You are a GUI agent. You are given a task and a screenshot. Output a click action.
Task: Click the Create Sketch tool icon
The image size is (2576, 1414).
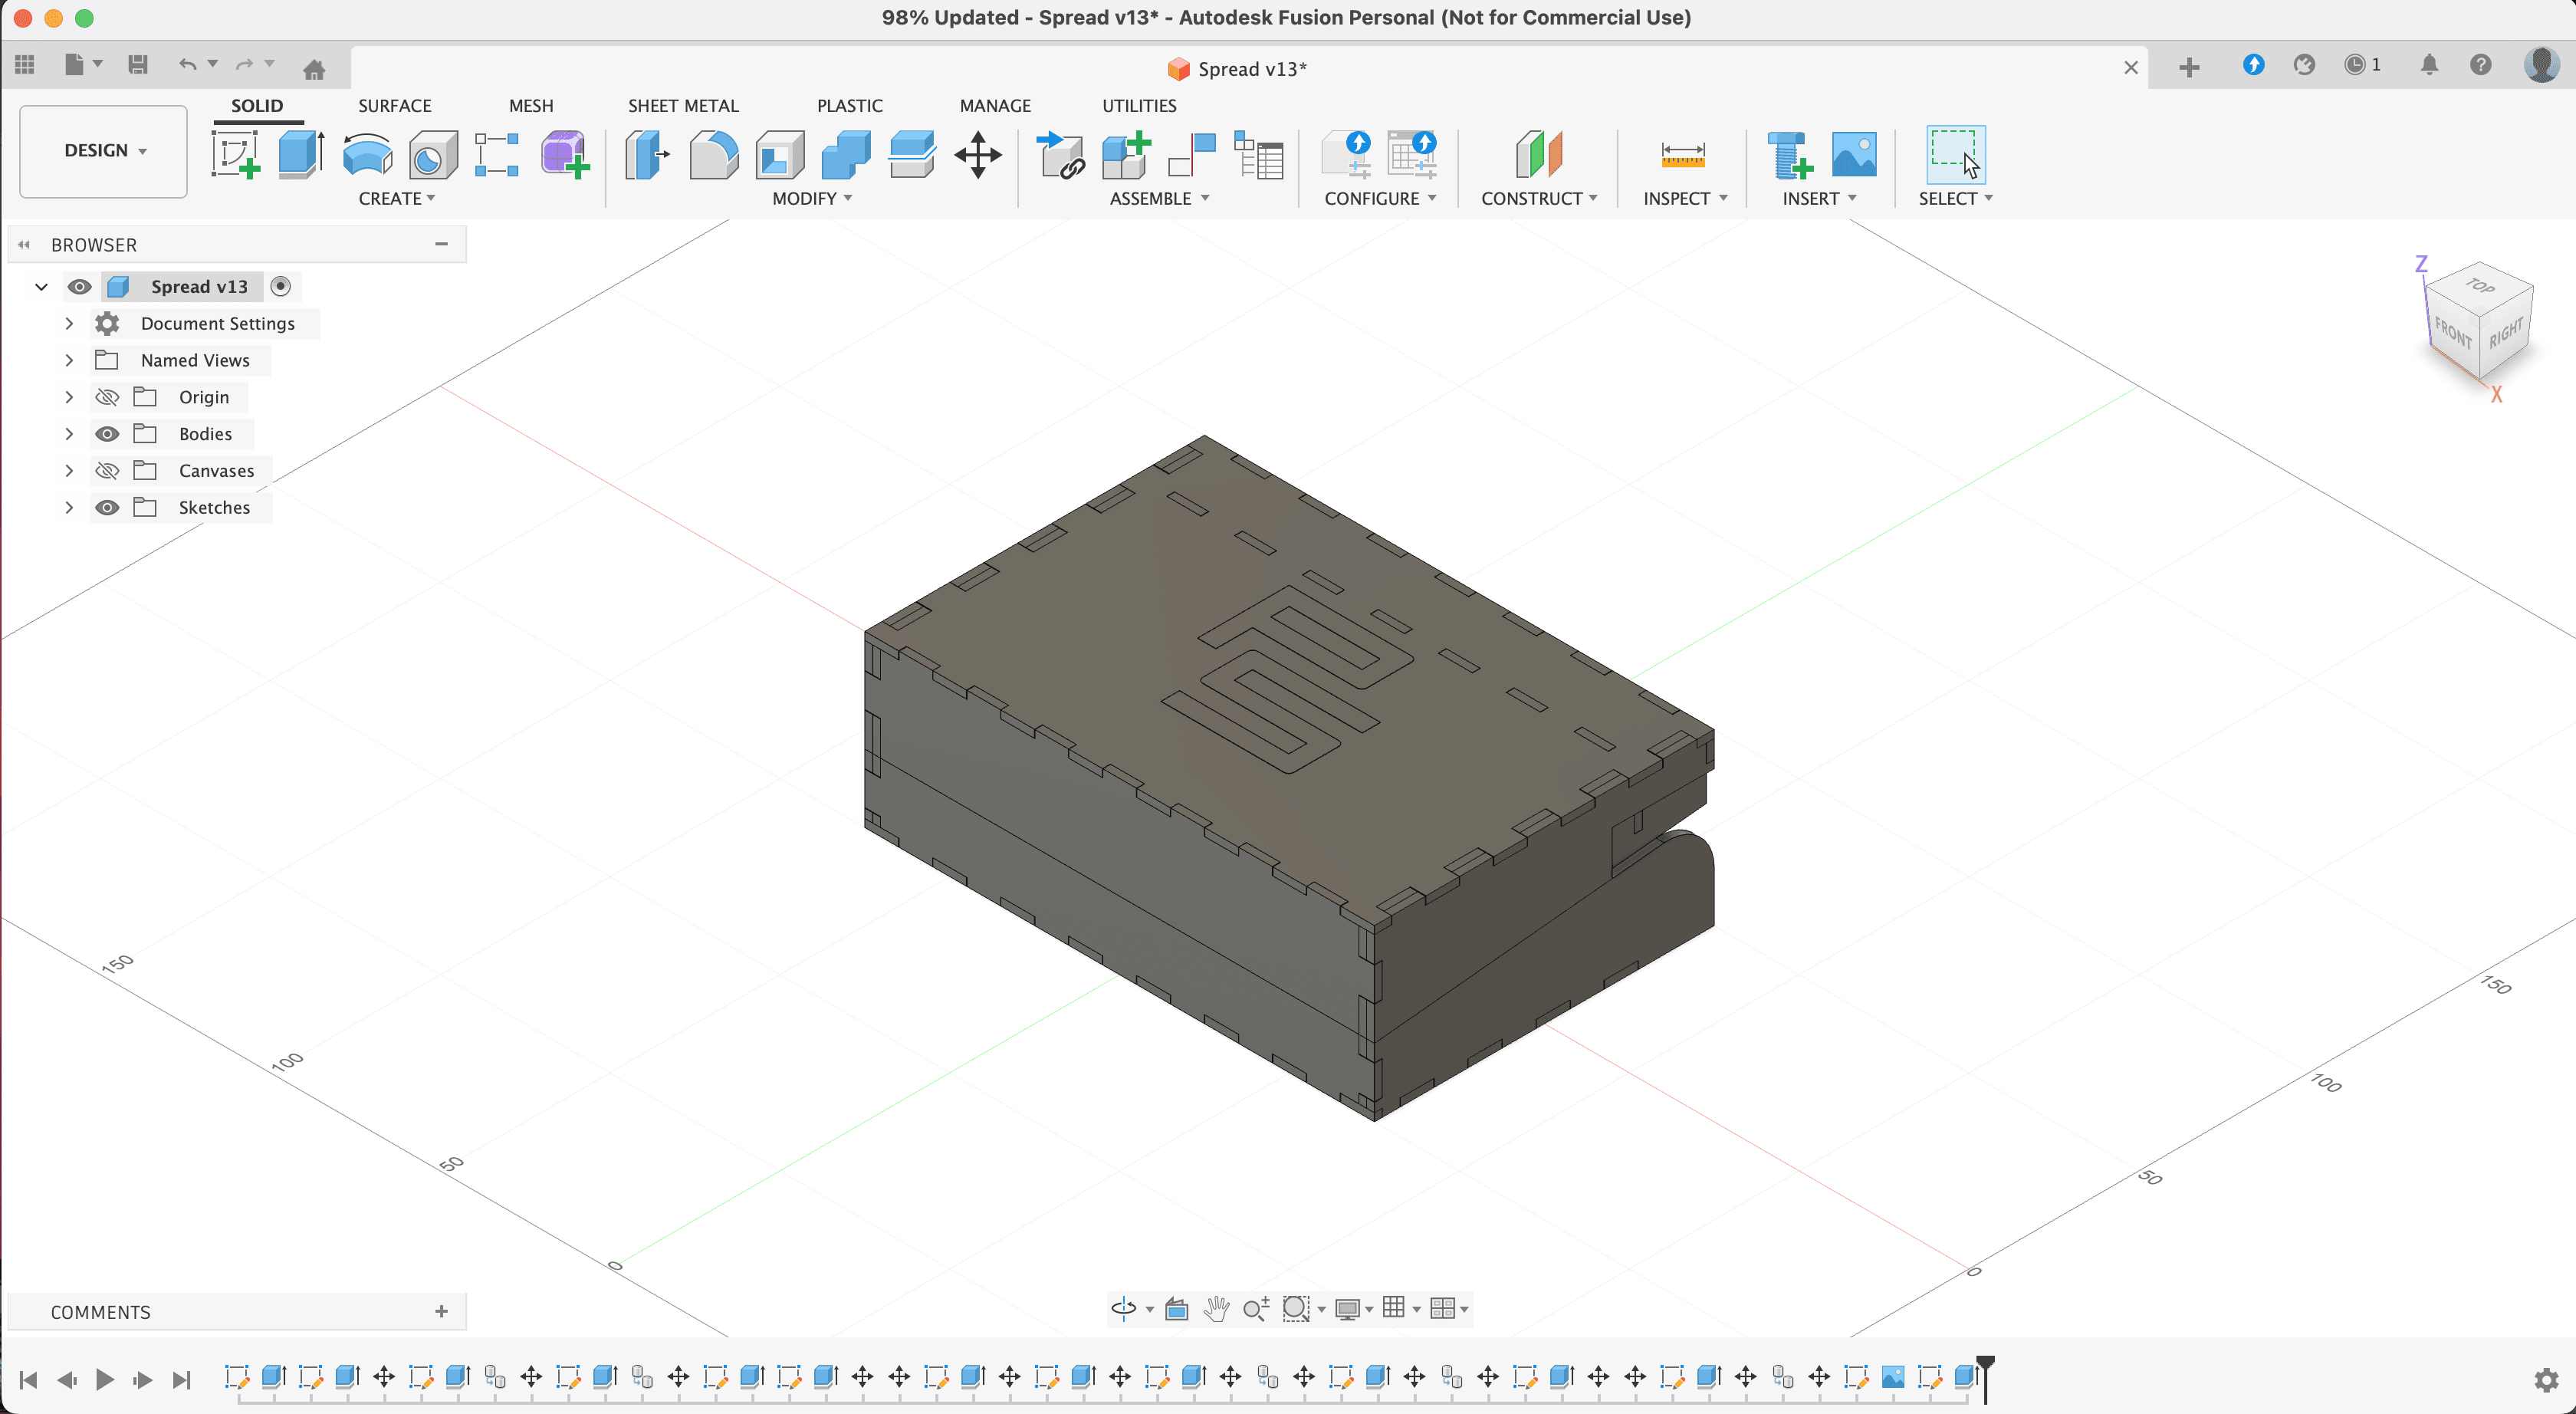[x=236, y=155]
